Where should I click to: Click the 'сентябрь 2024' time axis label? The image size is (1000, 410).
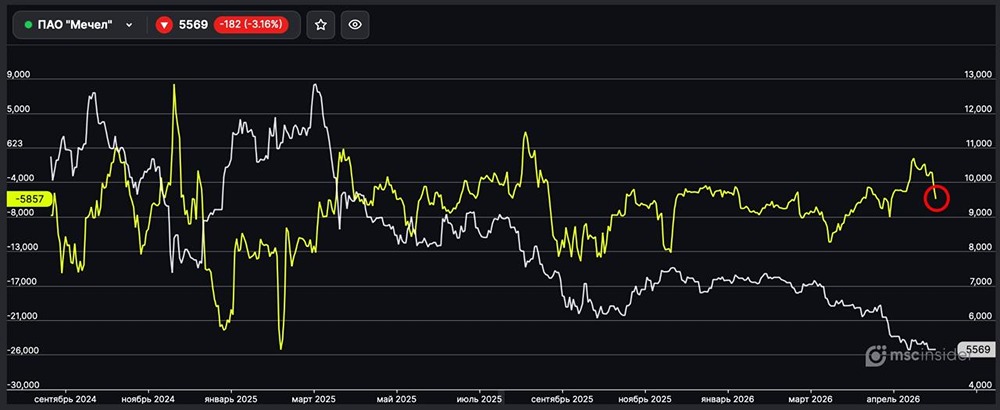[x=64, y=399]
